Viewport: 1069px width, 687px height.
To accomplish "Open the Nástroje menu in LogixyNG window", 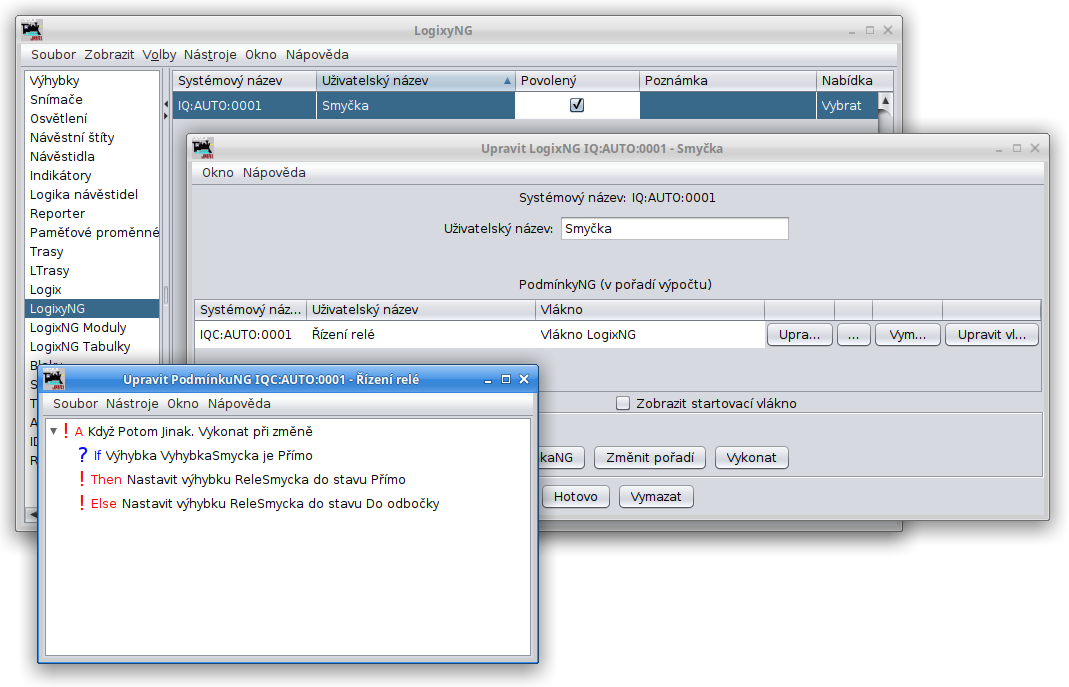I will point(210,55).
